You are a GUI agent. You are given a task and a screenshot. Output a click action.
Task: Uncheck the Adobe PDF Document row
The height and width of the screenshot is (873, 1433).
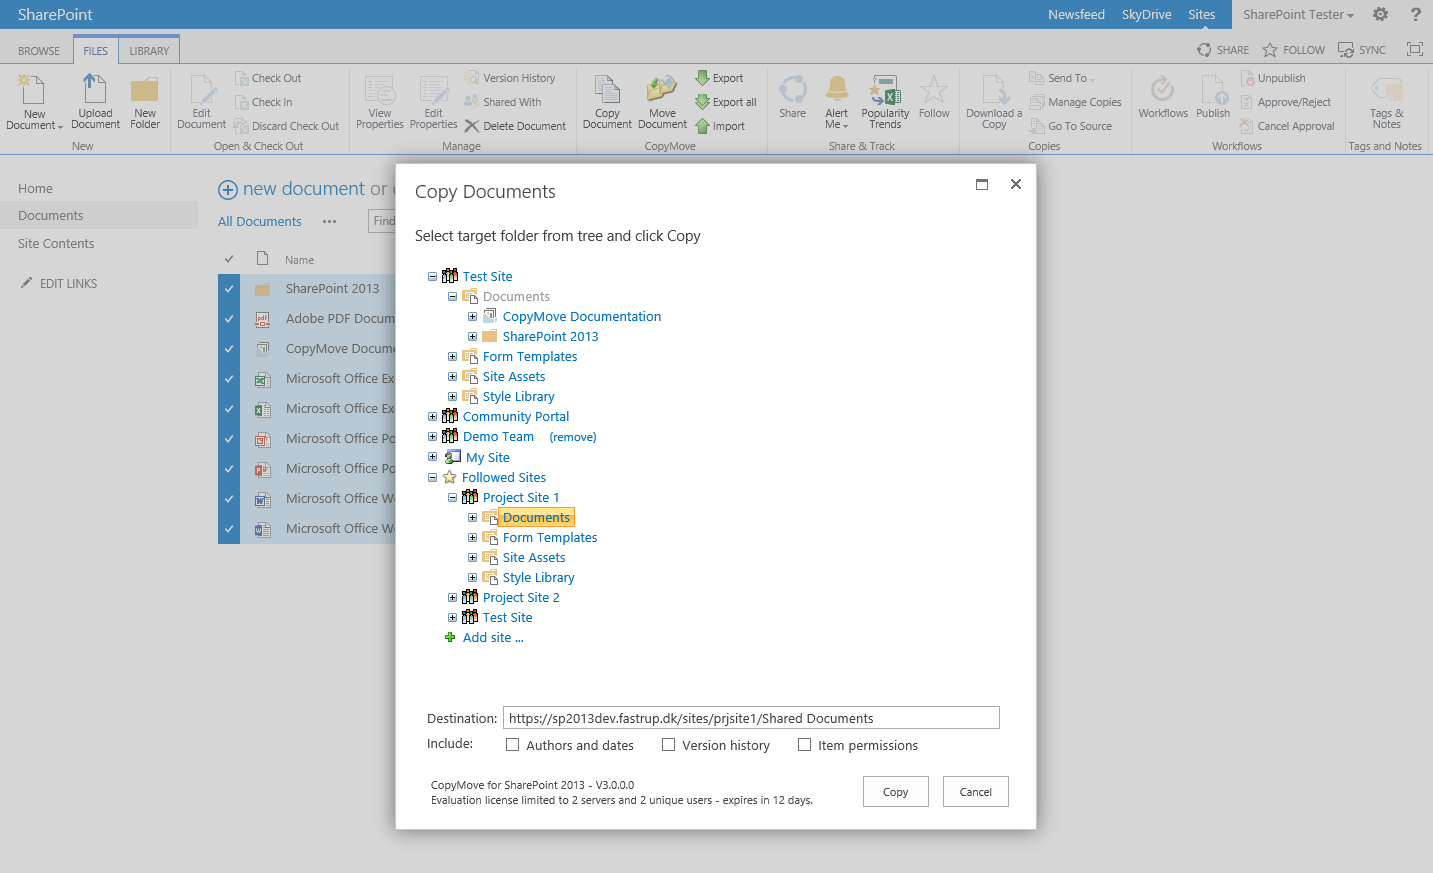(x=229, y=319)
